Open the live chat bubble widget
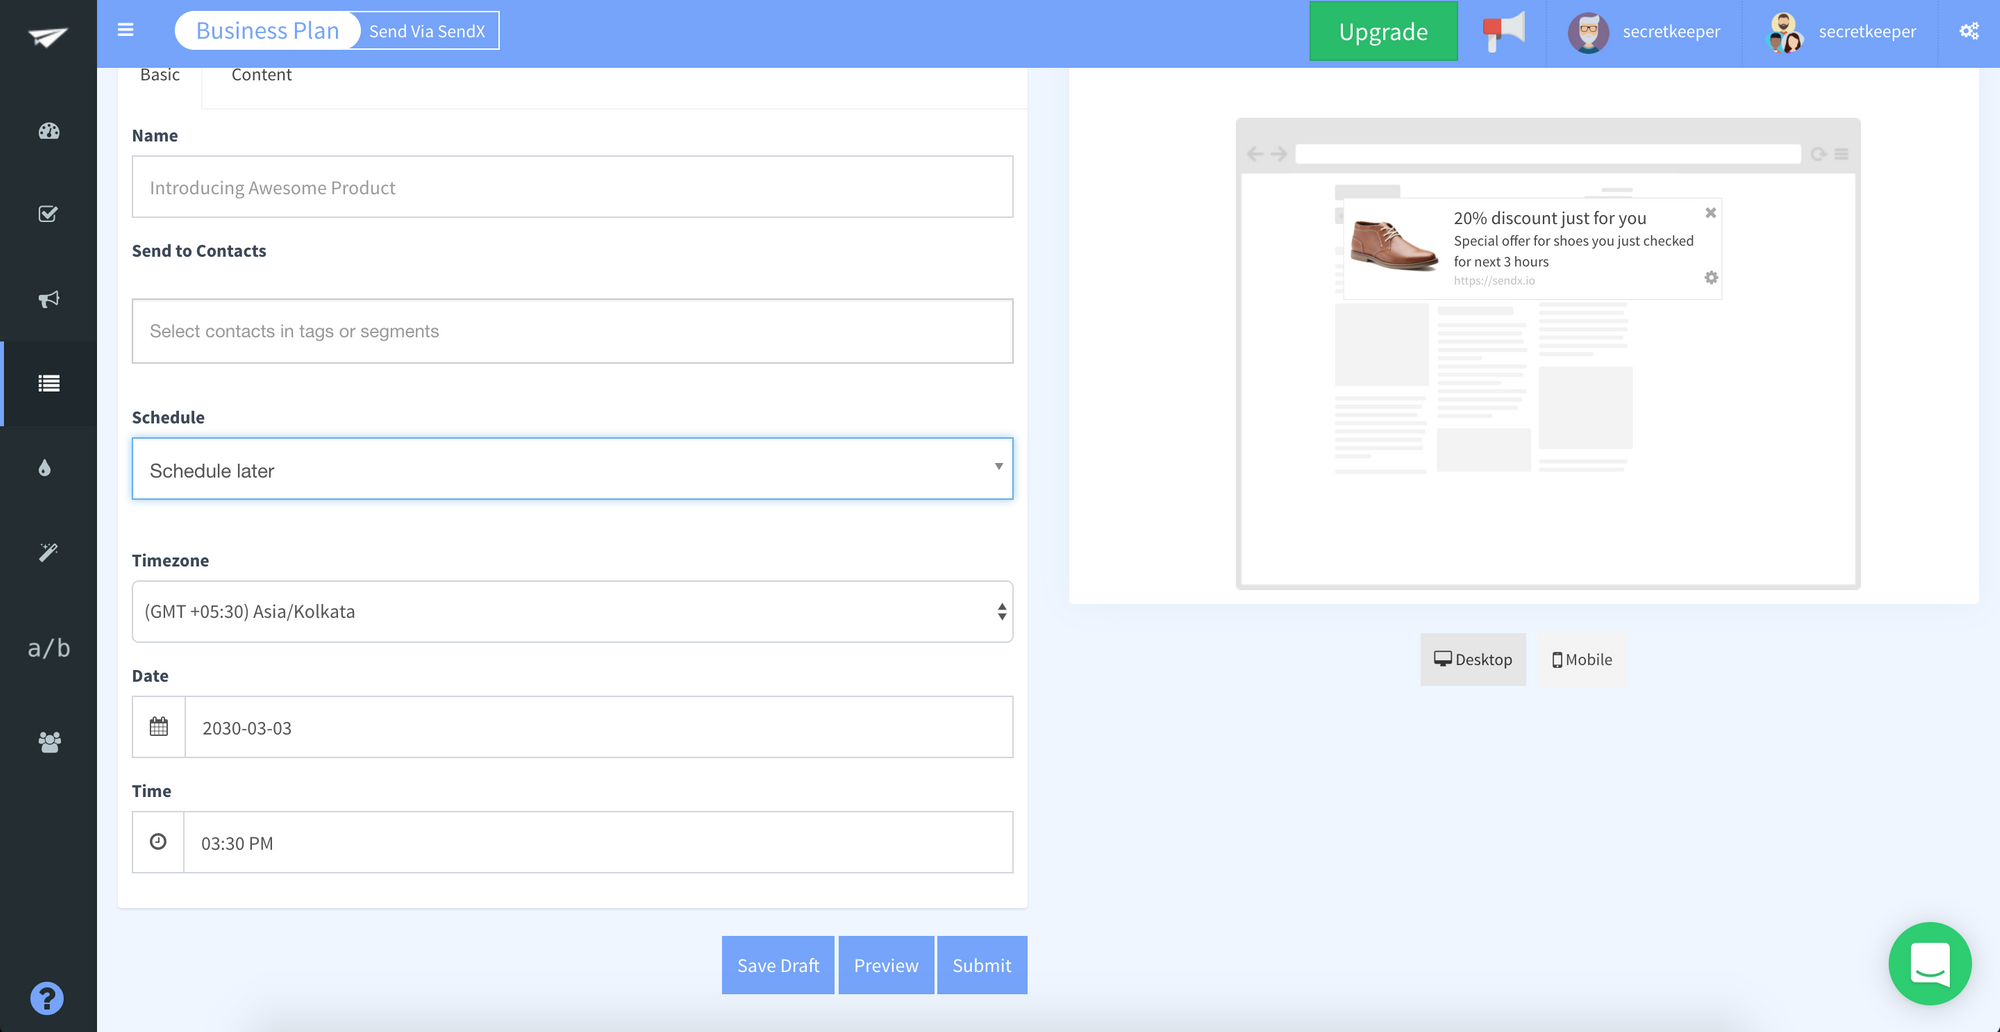 [1929, 964]
